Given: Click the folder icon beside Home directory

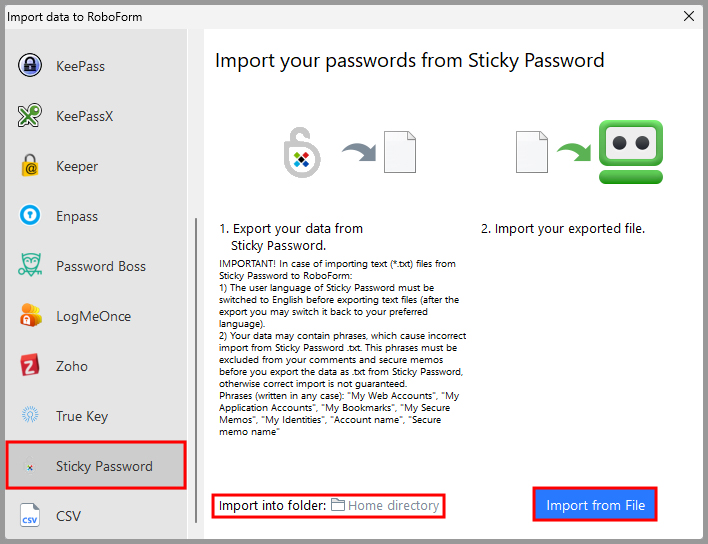Looking at the screenshot, I should 338,505.
